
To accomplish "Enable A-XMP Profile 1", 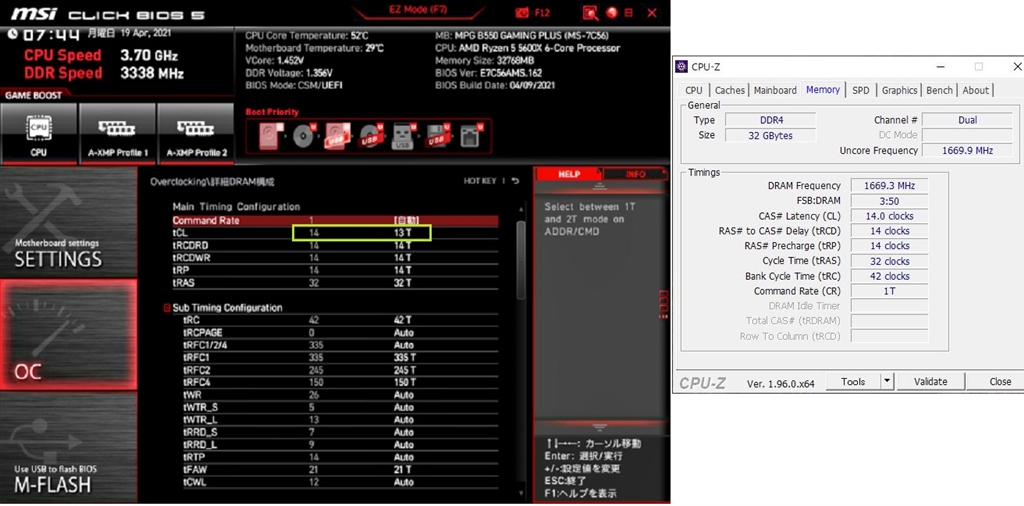I will [x=118, y=133].
